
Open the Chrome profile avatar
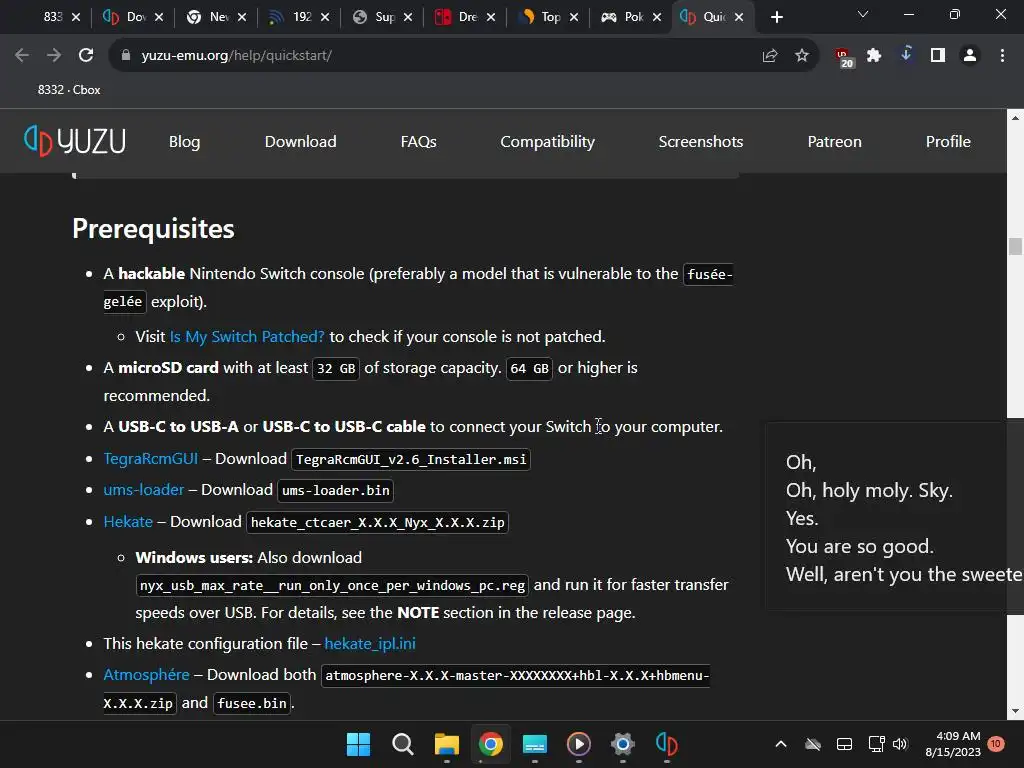tap(970, 56)
